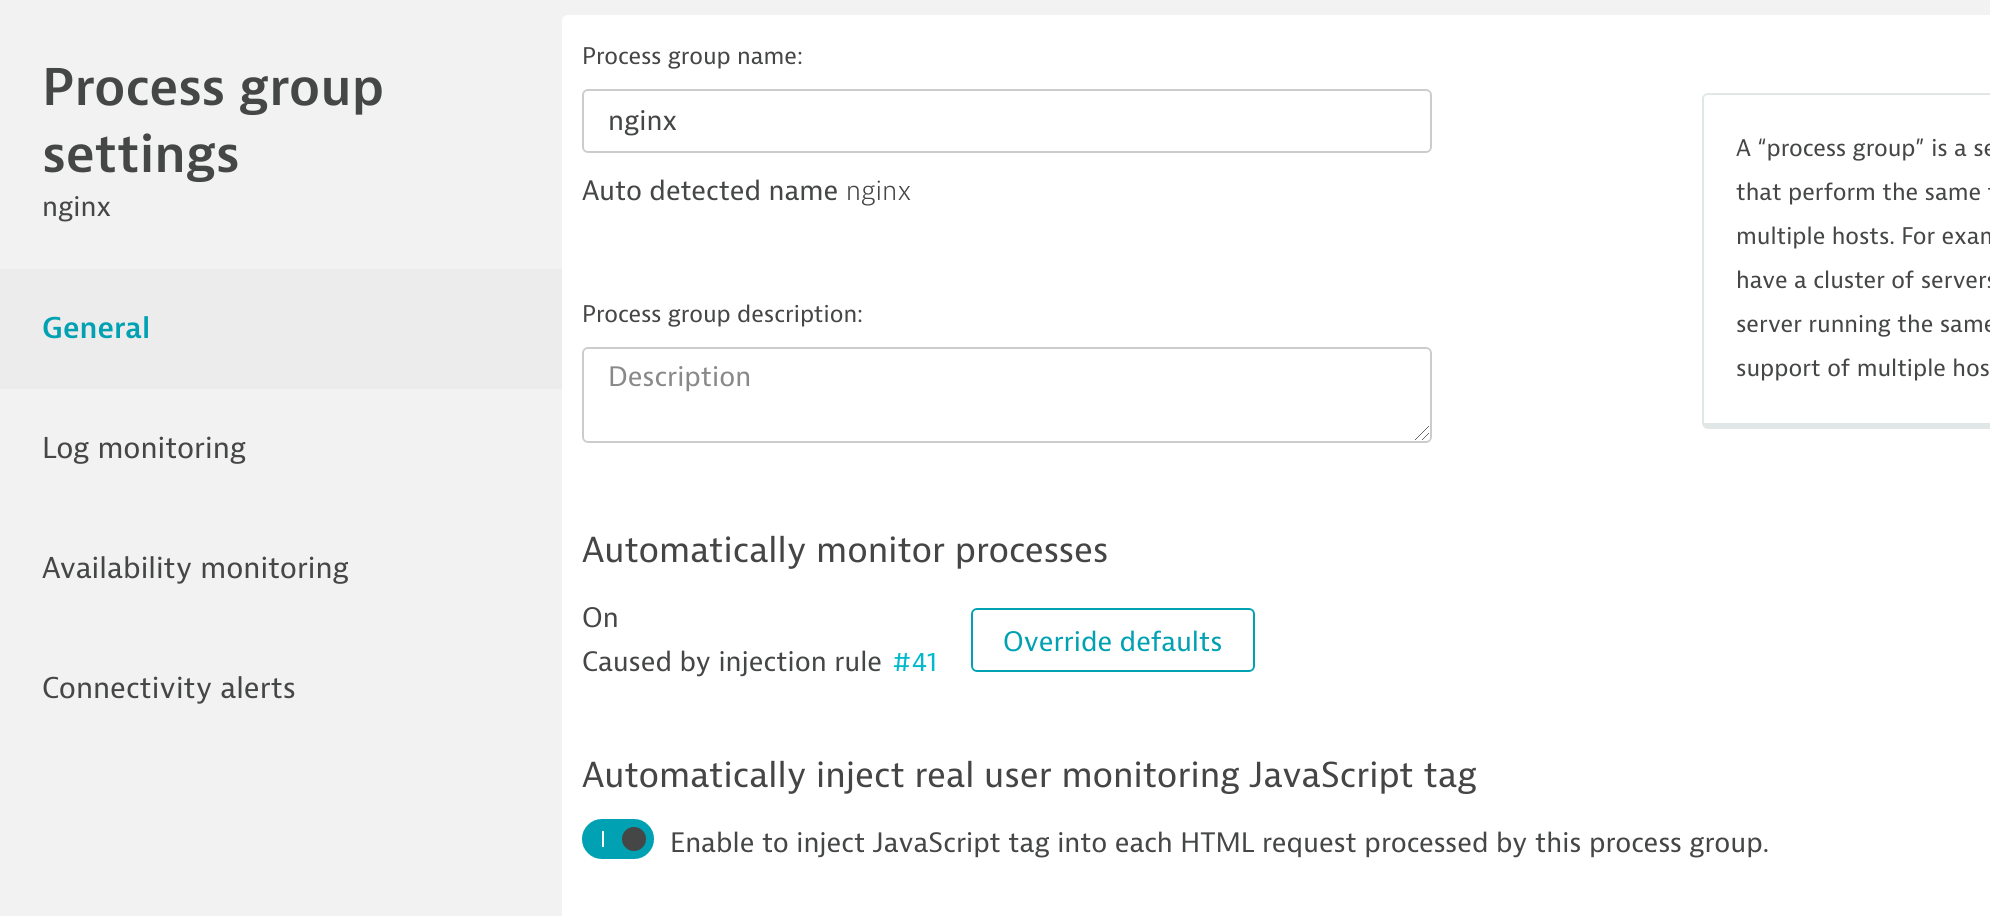This screenshot has height=916, width=1990.
Task: Click the Automatically monitor processes heading
Action: [844, 550]
